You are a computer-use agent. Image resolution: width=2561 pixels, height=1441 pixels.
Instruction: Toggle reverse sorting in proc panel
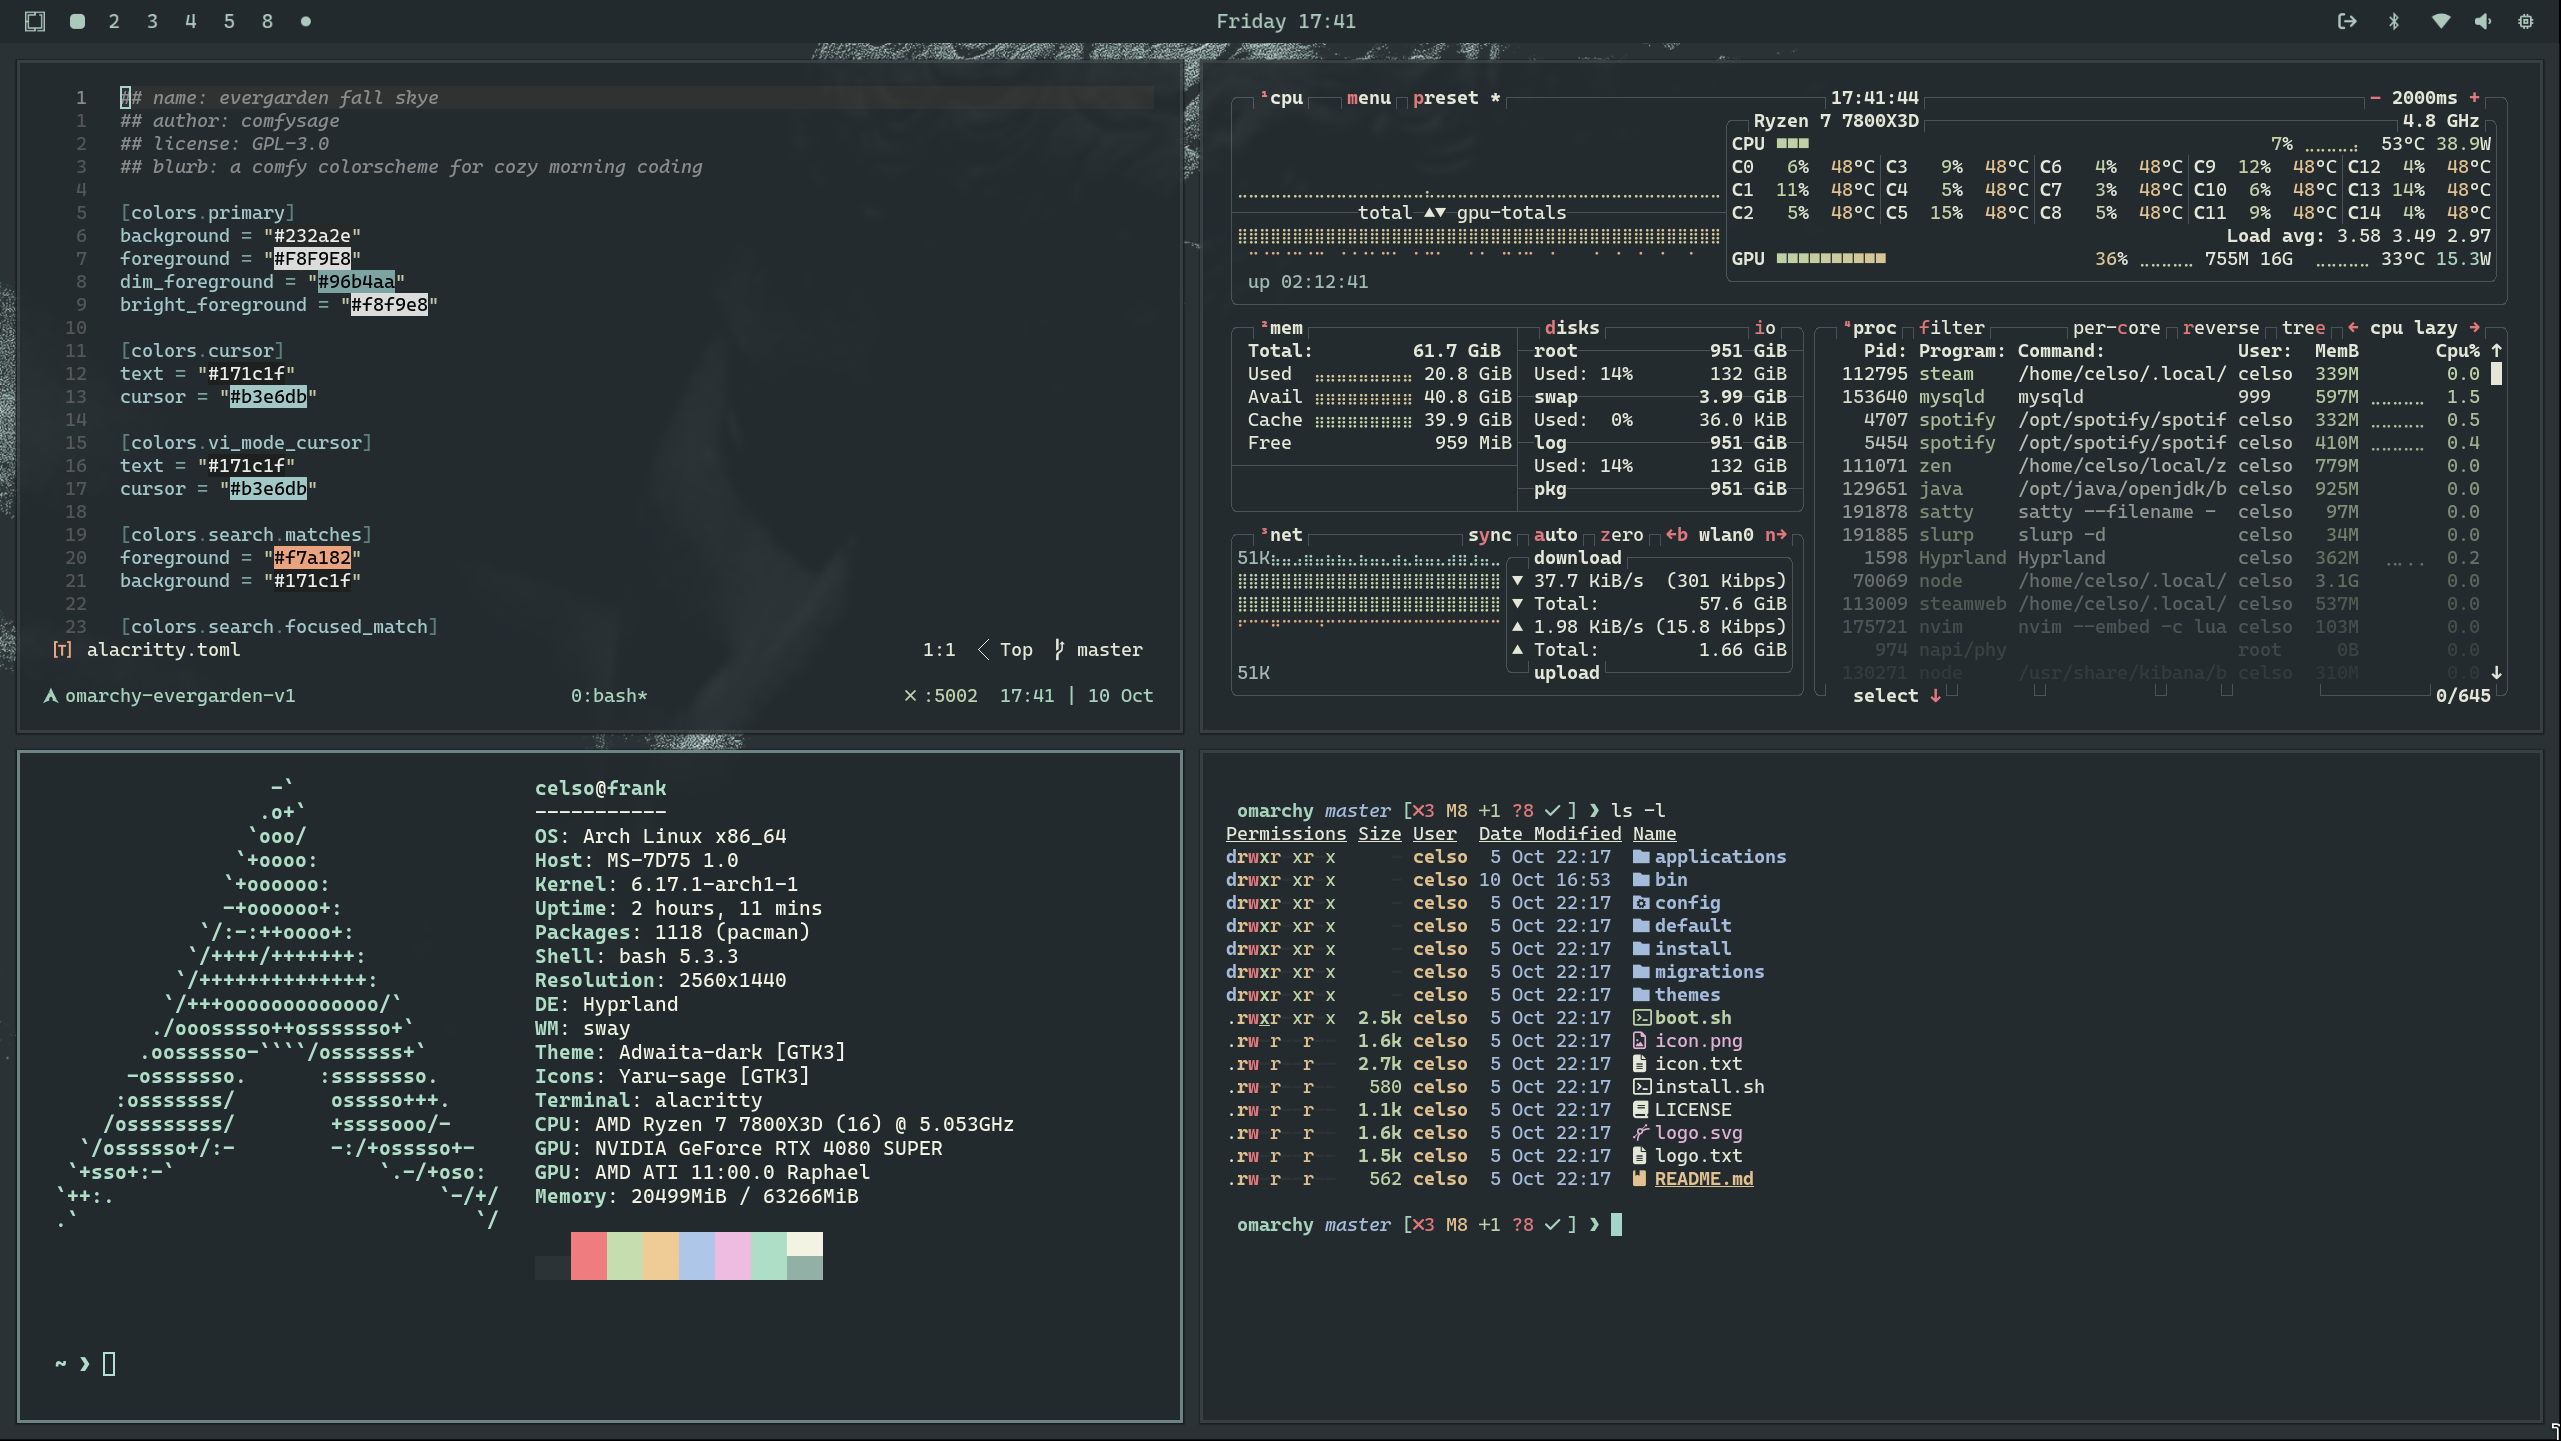[2220, 328]
